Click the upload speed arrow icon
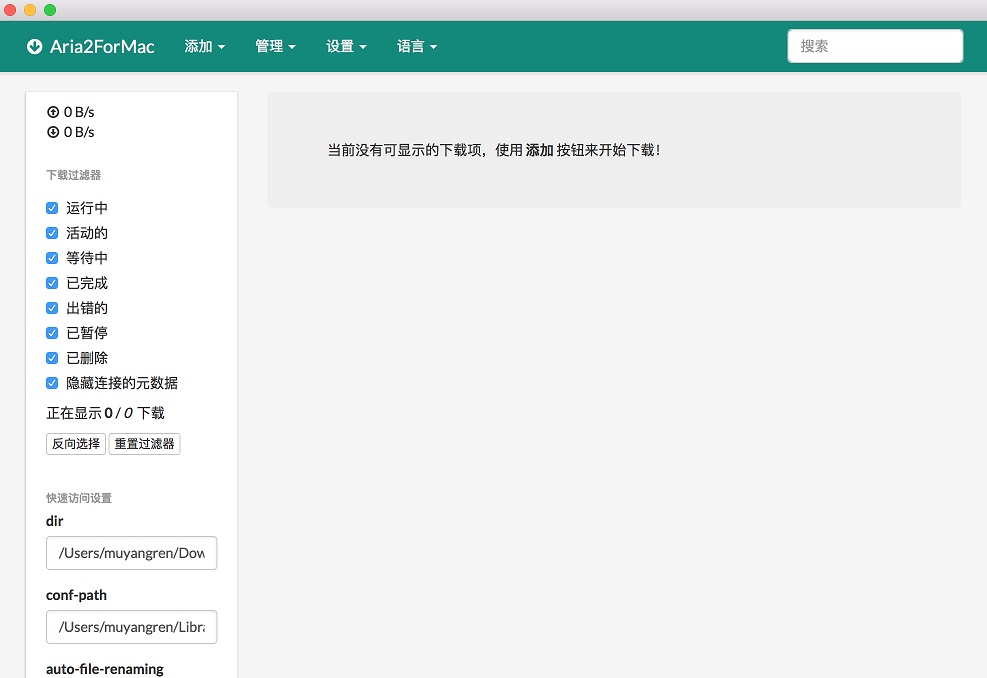Image resolution: width=987 pixels, height=678 pixels. coord(53,112)
